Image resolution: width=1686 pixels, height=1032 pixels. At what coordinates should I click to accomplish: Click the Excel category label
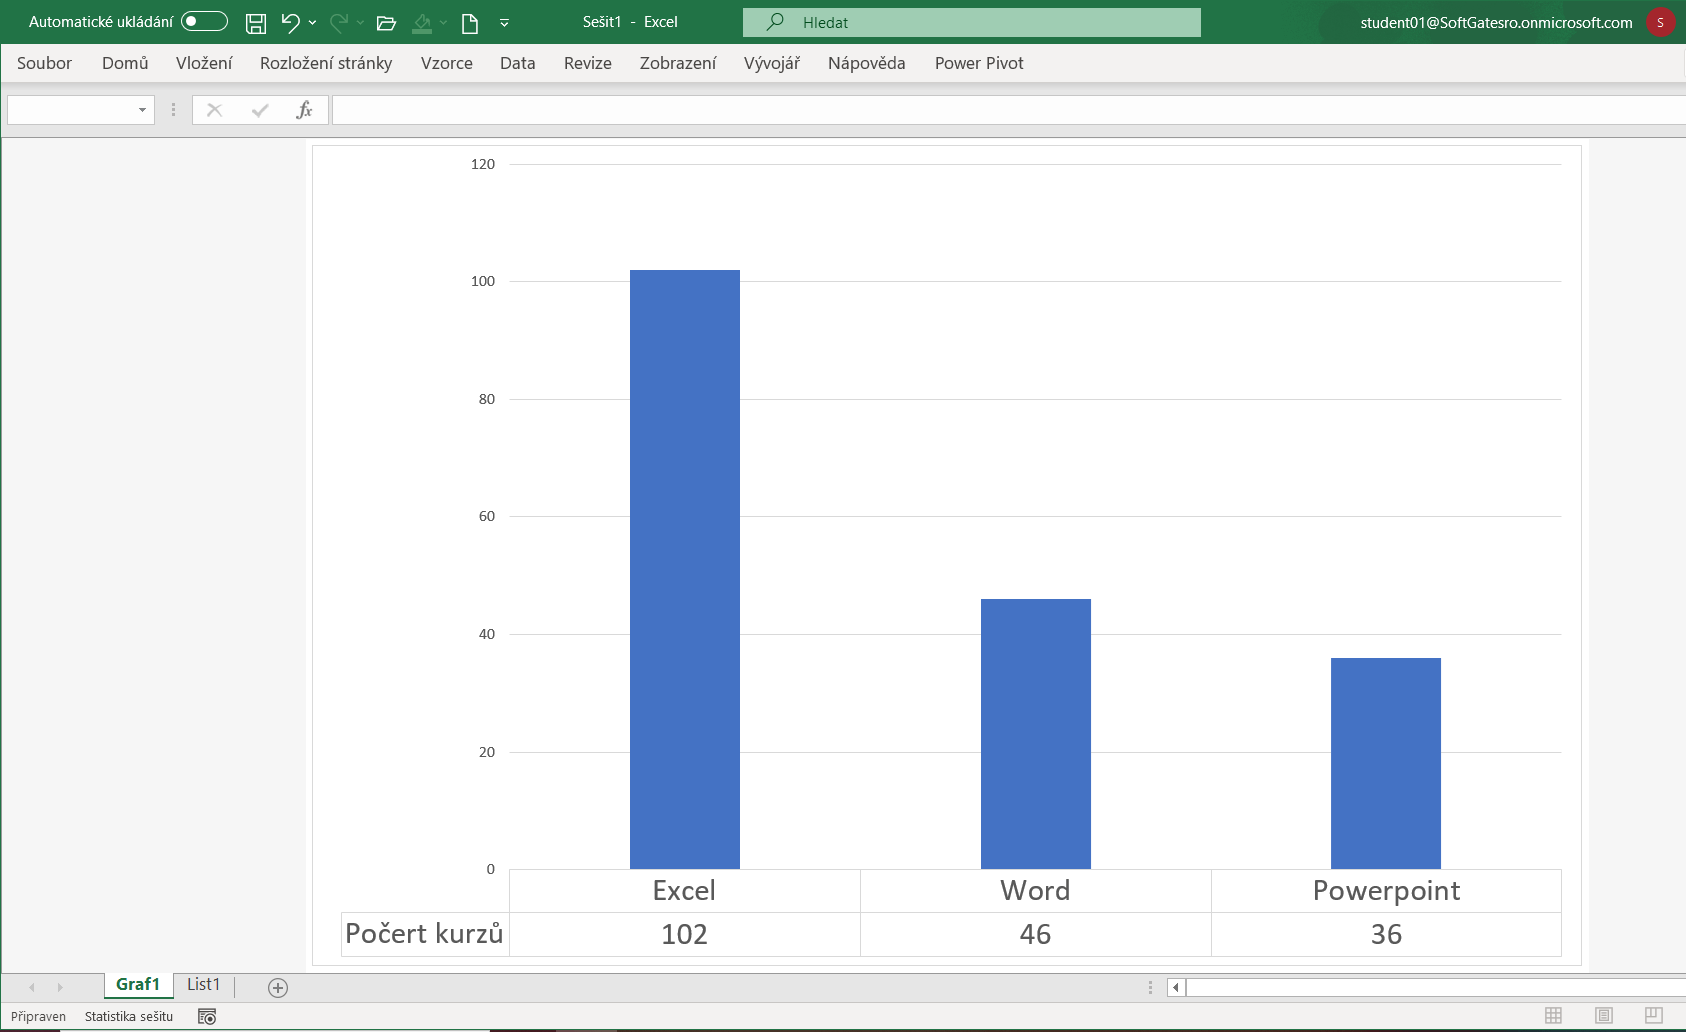684,890
